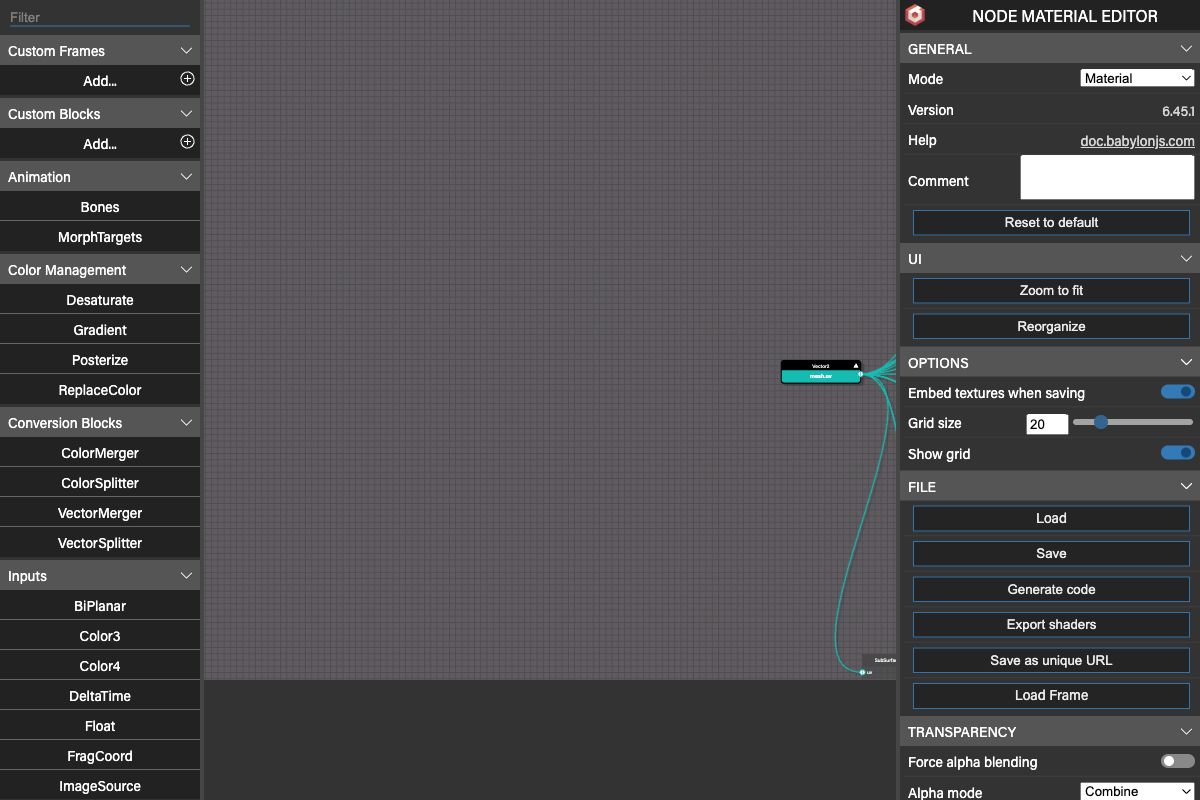Disable the Embed textures when saving toggle

(x=1176, y=392)
